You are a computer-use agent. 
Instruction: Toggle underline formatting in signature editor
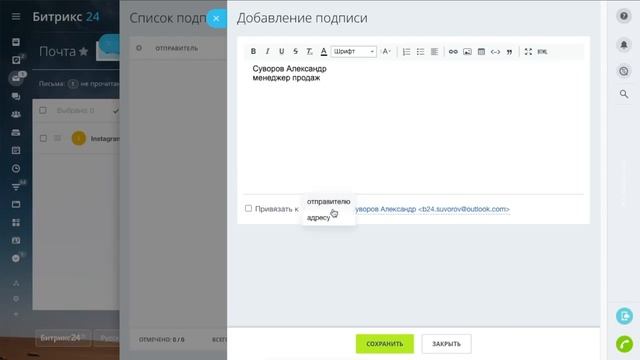281,51
